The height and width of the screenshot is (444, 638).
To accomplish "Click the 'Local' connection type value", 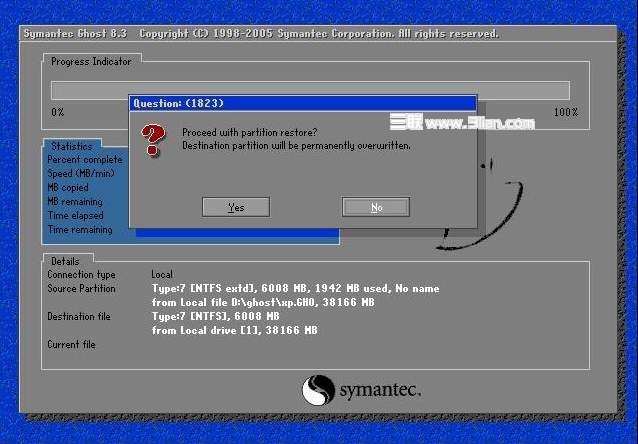I will coord(162,275).
